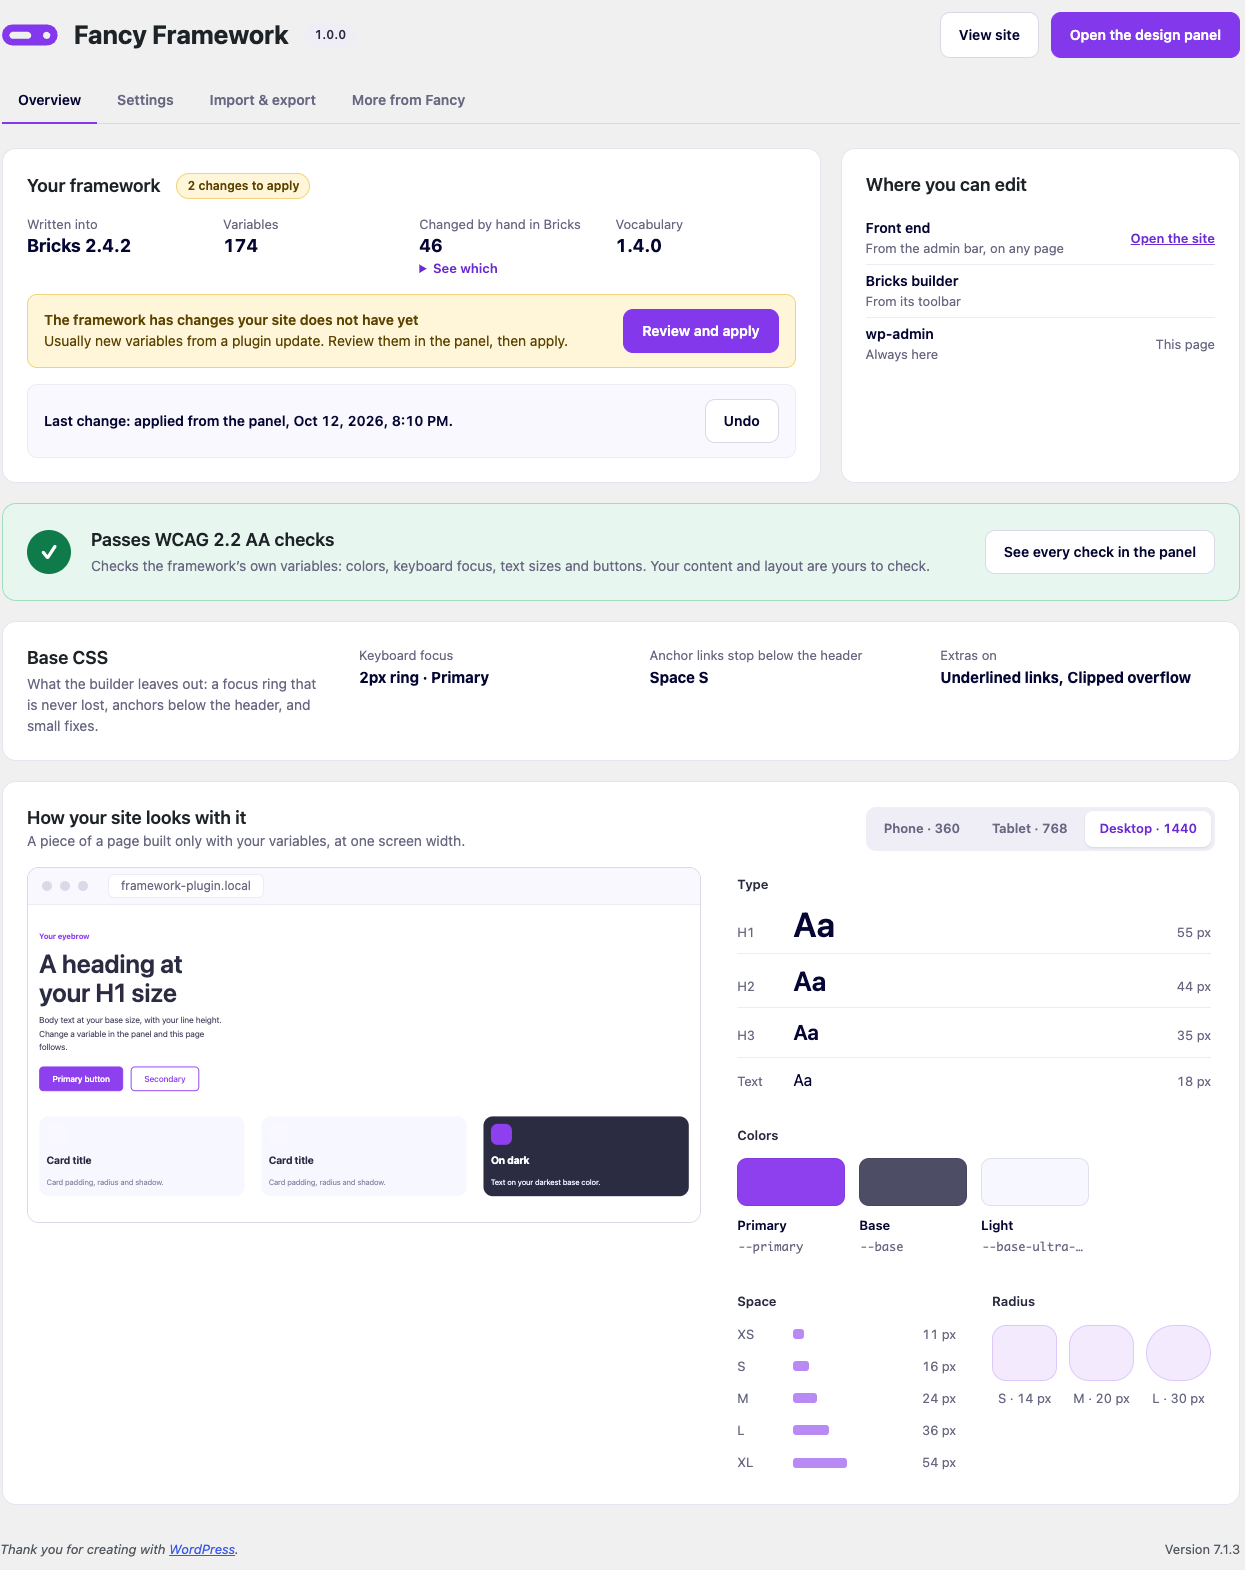Go to the More from Fancy tab
This screenshot has width=1245, height=1570.
click(x=408, y=100)
